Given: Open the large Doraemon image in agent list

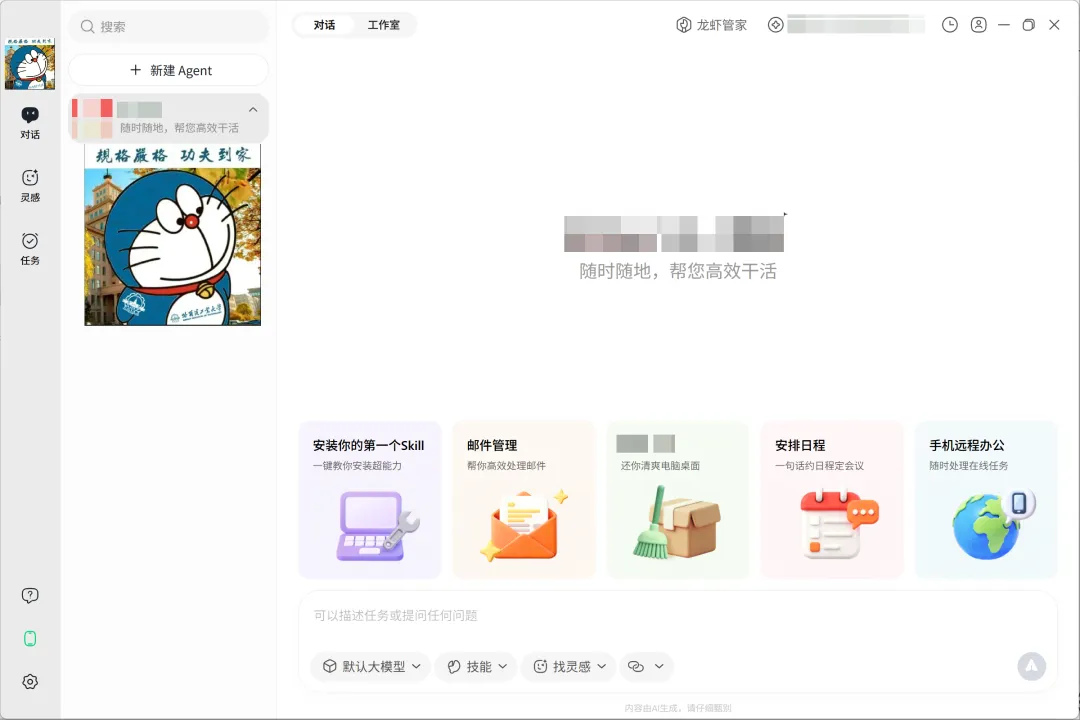Looking at the screenshot, I should (172, 234).
